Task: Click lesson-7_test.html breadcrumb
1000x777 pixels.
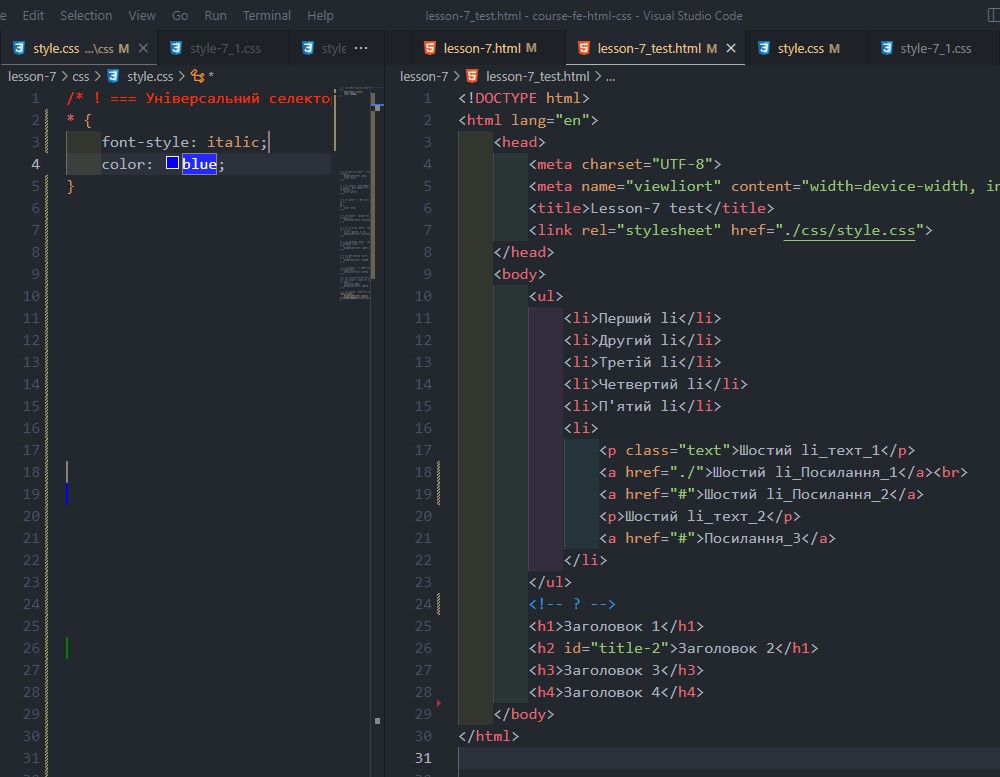Action: [x=537, y=77]
